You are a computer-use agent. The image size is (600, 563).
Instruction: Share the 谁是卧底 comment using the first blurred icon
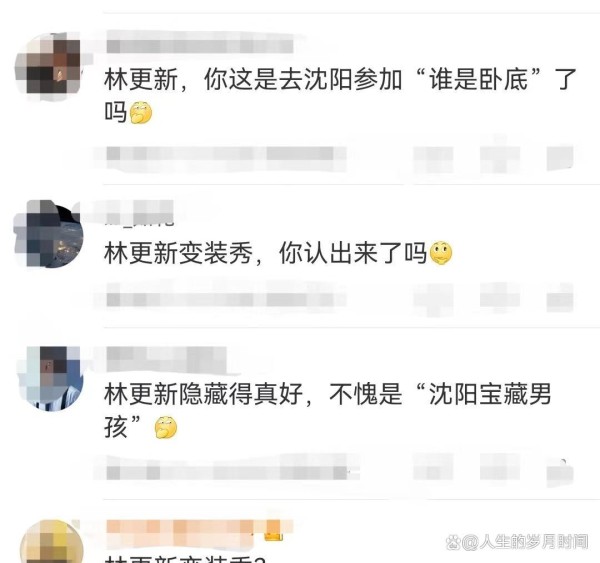(433, 158)
